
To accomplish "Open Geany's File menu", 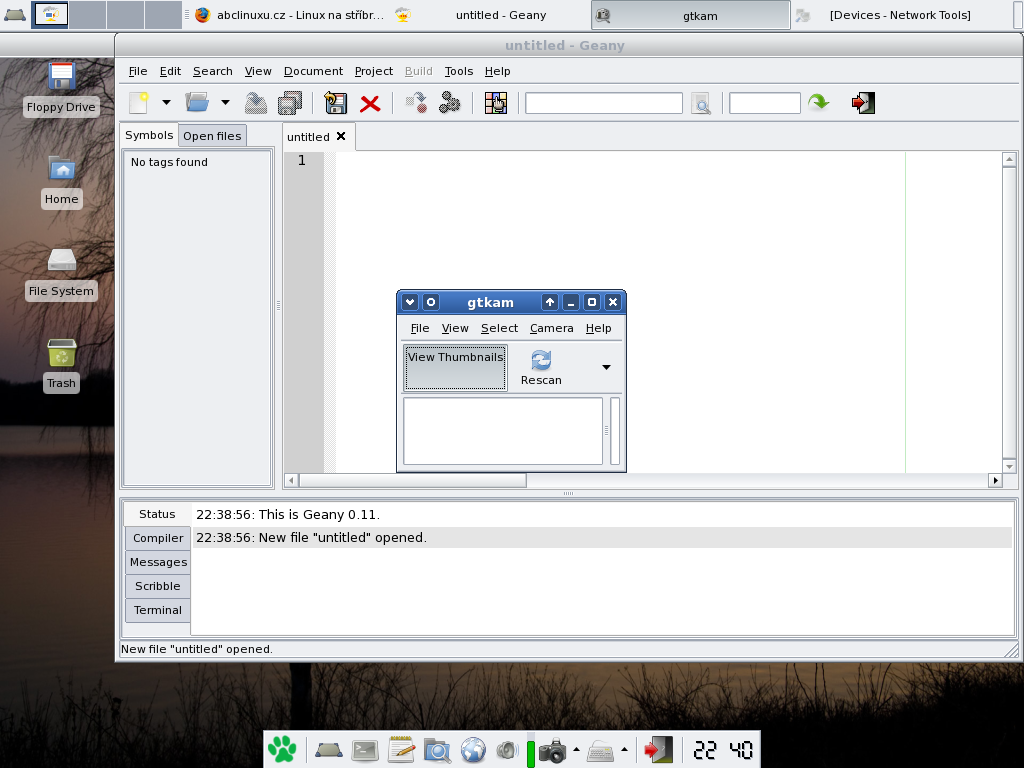I will coord(138,71).
